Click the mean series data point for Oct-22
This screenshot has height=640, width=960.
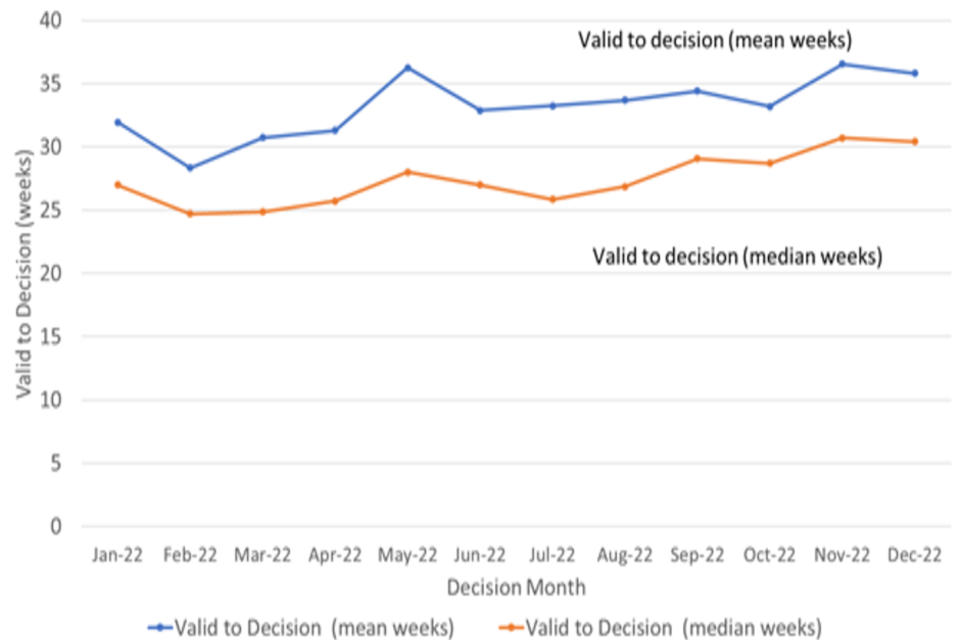(770, 106)
